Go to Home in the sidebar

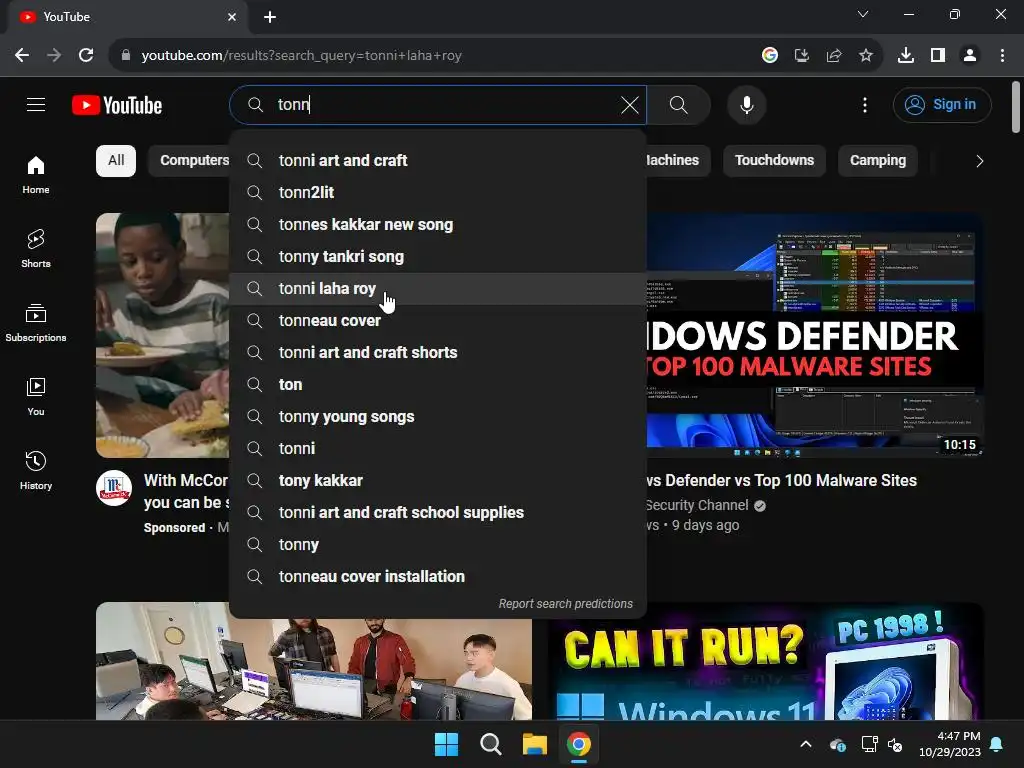pos(36,175)
